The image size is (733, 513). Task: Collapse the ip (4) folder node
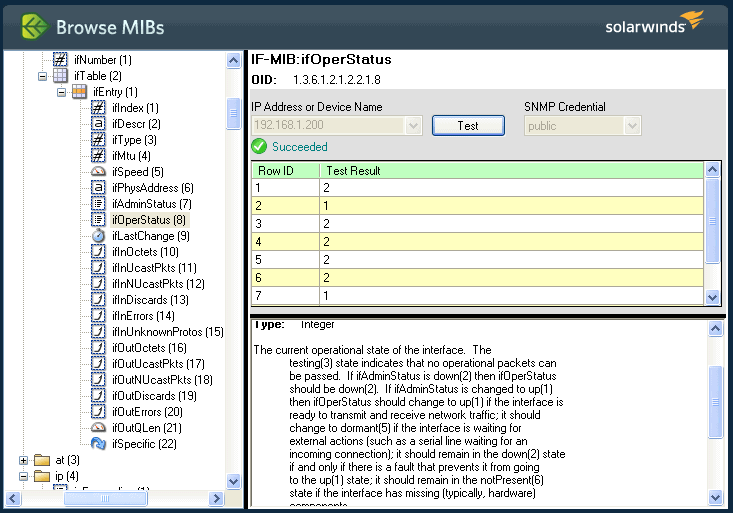click(23, 476)
